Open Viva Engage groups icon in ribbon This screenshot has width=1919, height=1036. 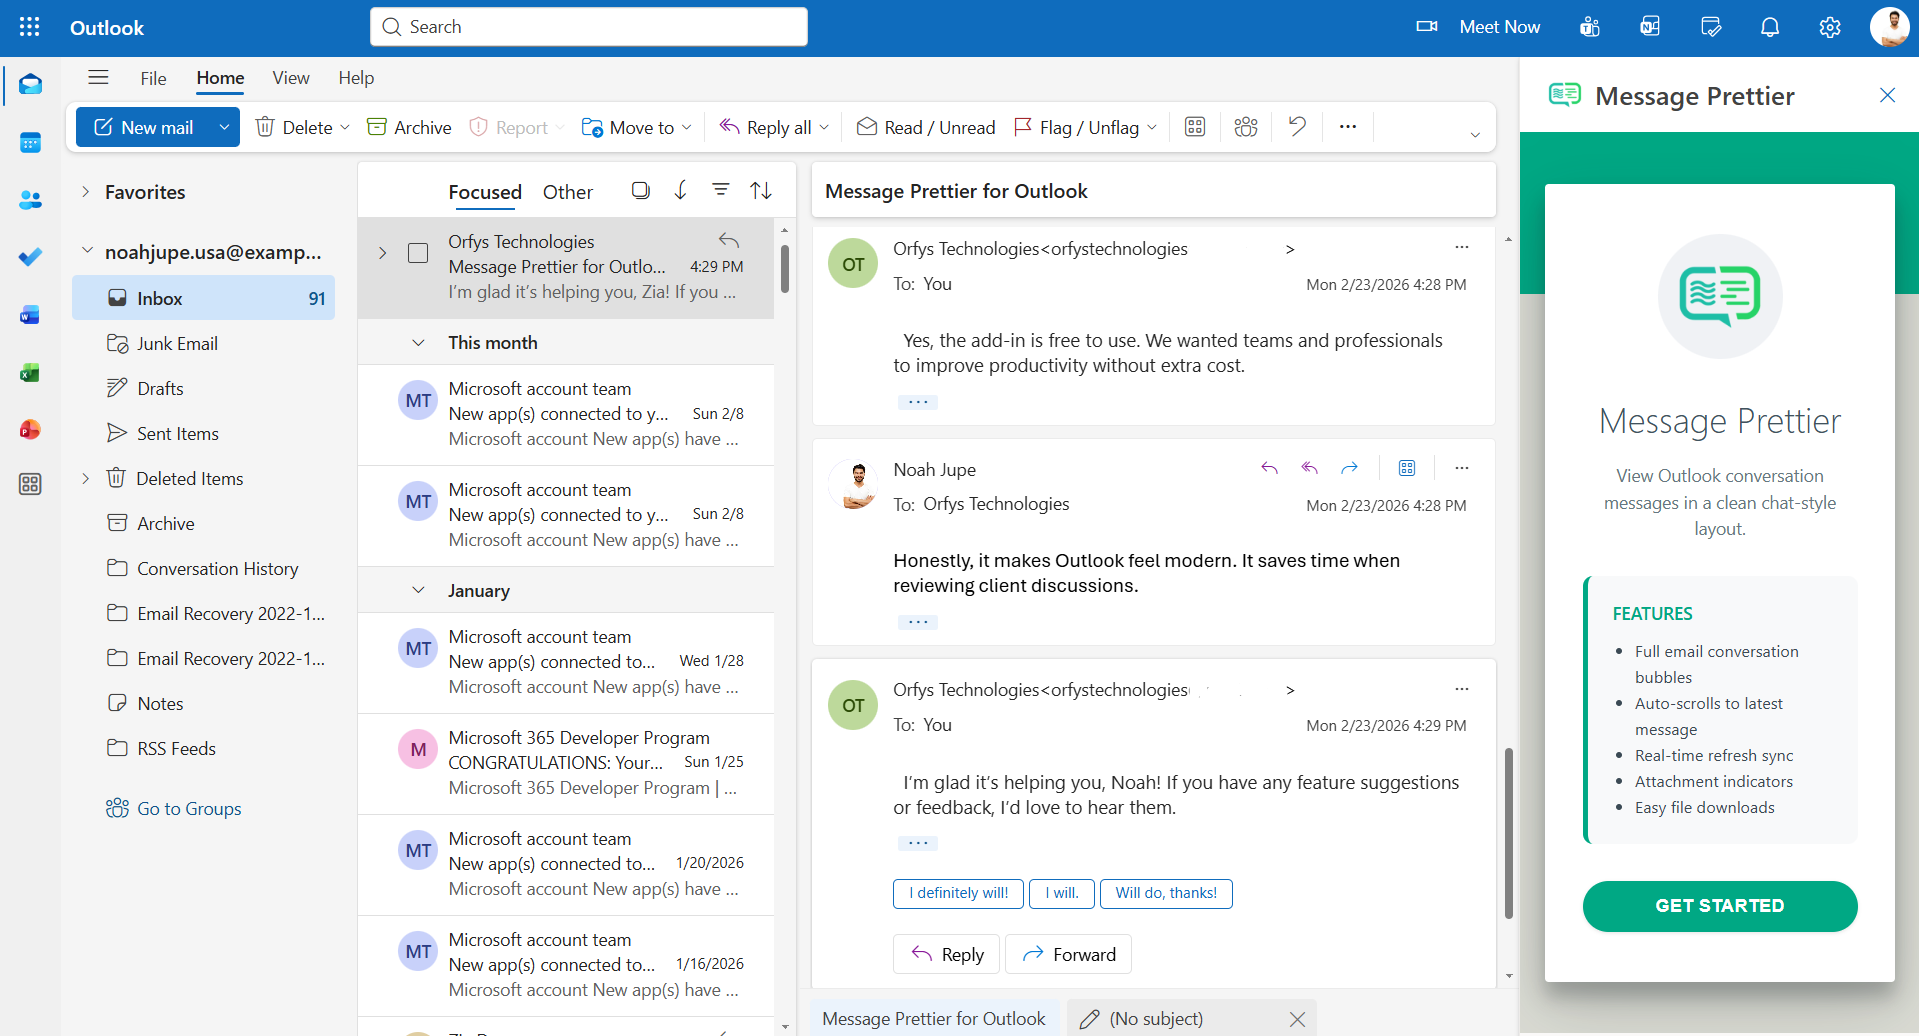tap(1246, 127)
